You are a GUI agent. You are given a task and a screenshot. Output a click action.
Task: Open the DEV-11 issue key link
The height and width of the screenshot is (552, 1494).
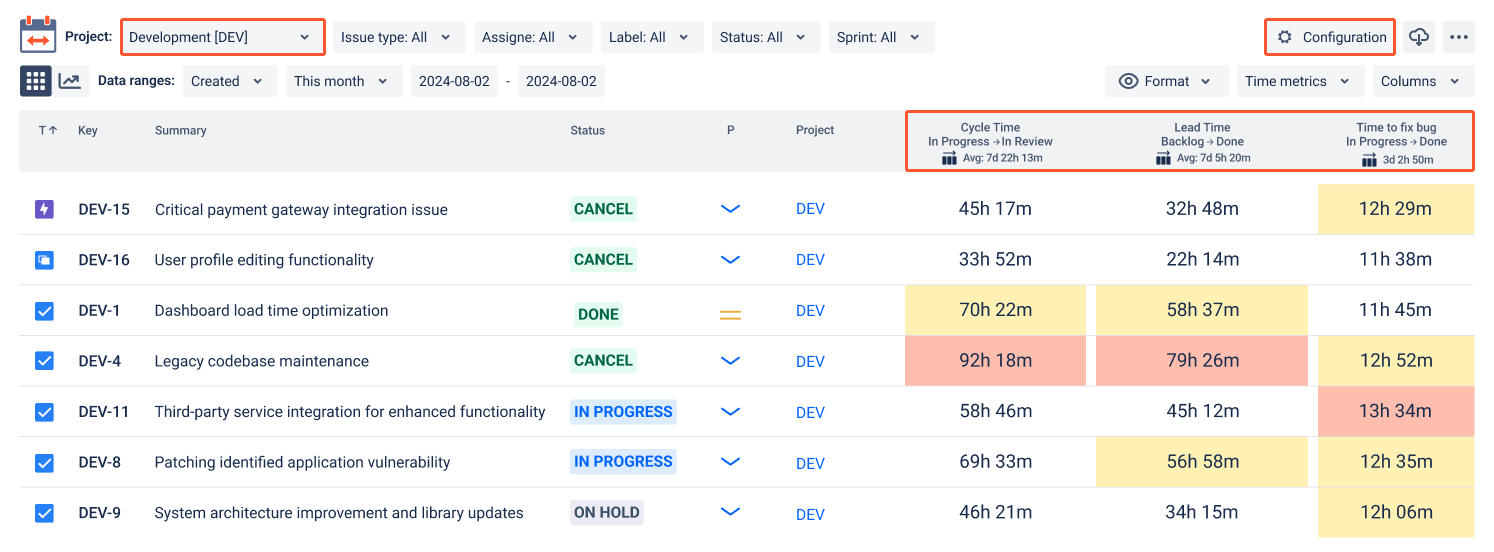104,412
